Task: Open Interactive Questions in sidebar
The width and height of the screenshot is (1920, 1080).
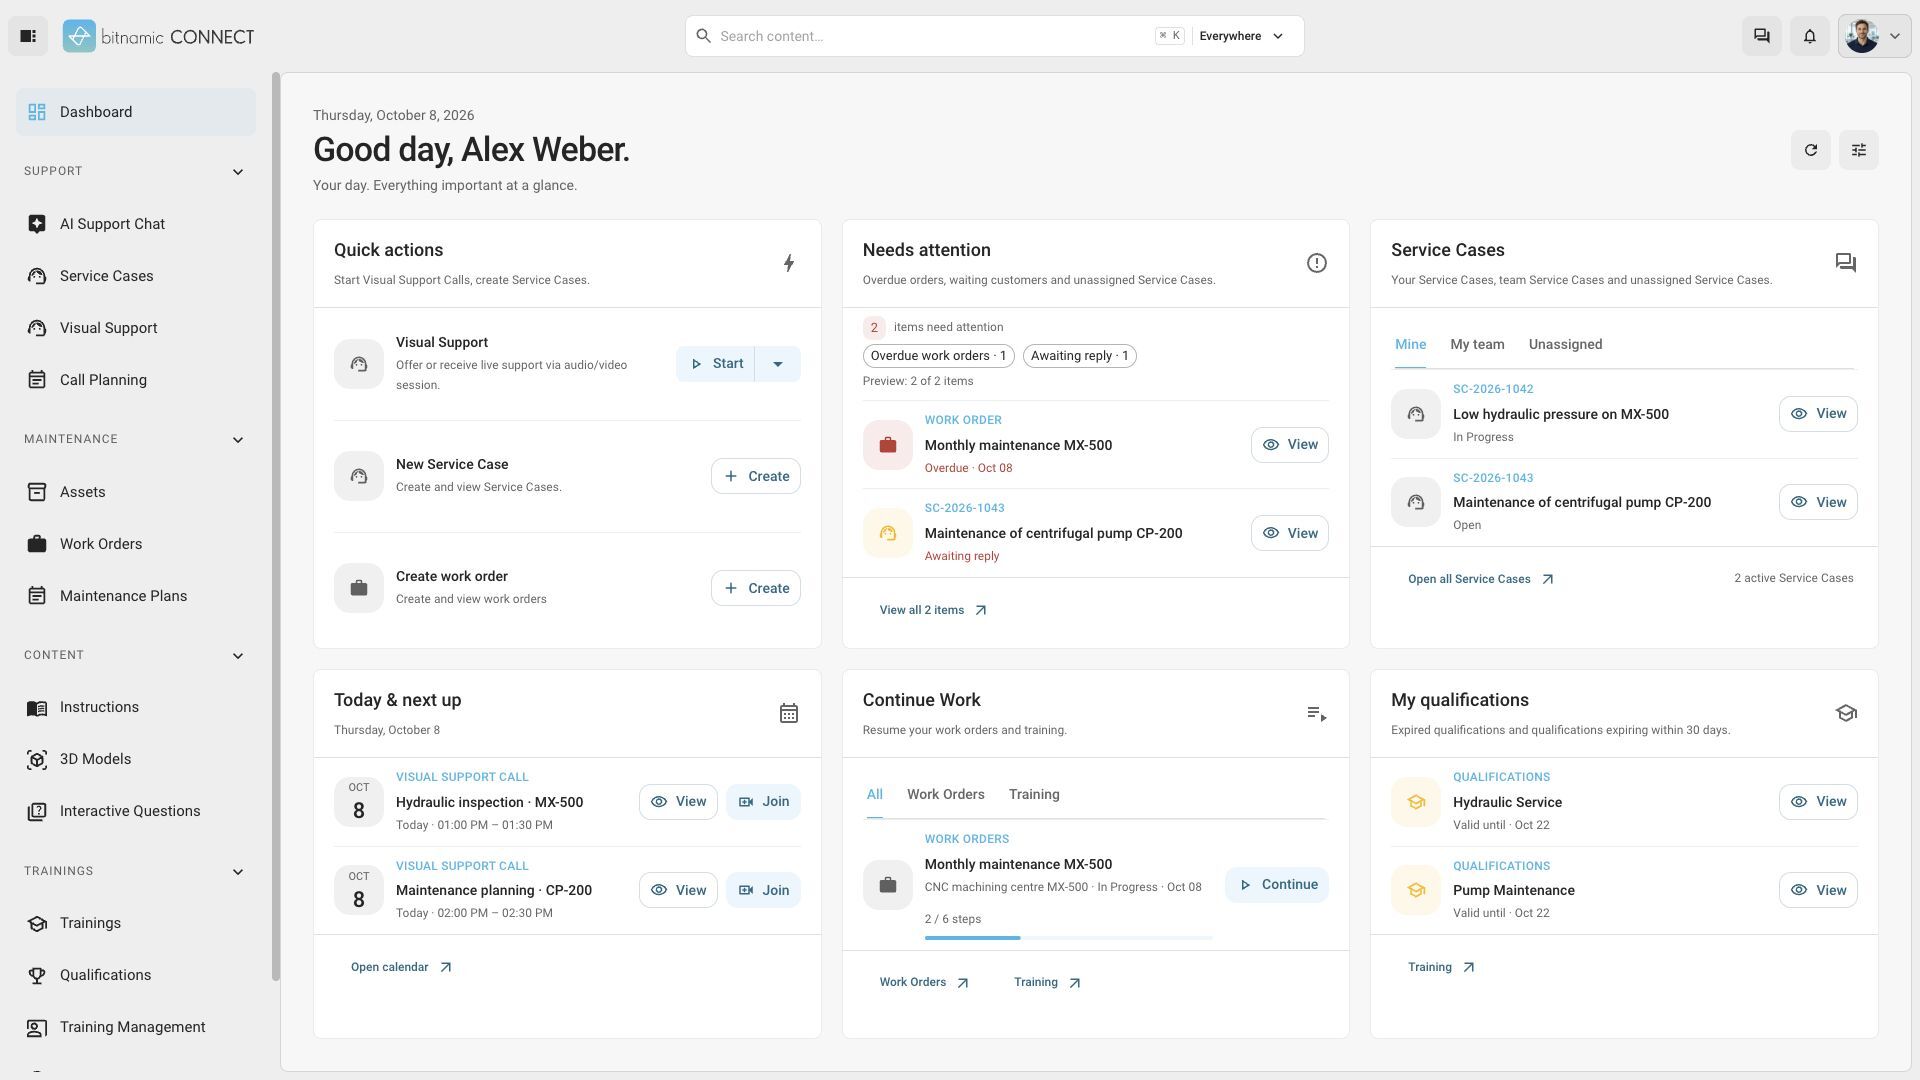Action: coord(136,811)
